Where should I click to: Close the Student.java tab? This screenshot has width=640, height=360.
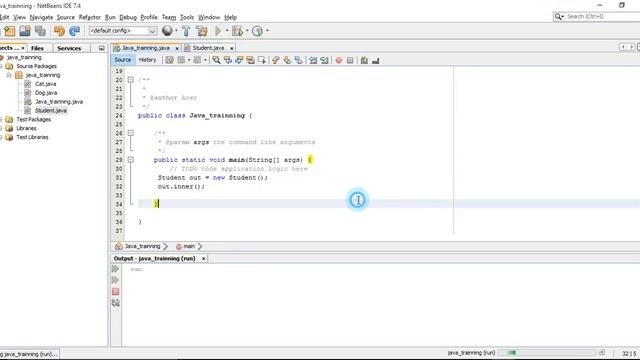(231, 48)
